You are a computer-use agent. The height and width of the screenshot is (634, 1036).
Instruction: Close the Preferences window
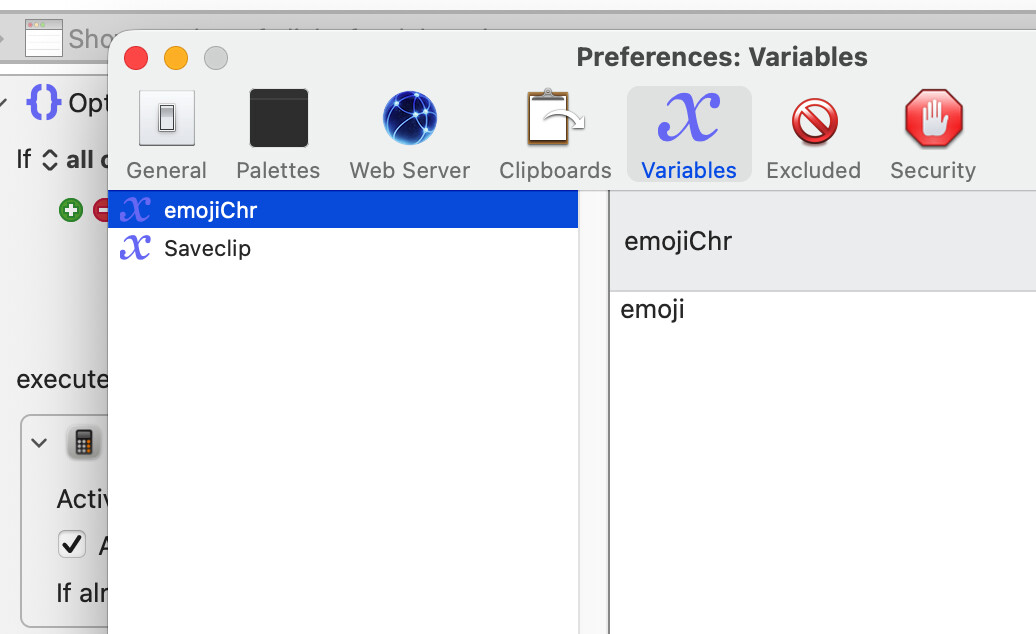pos(136,58)
